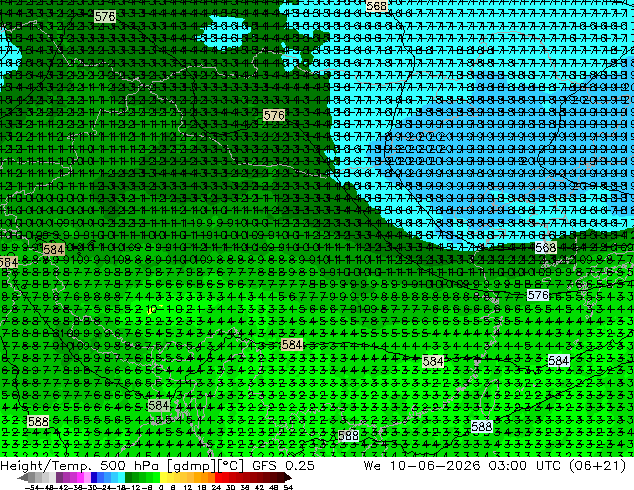Click the yellow swatch above the 0 label
This screenshot has width=634, height=490.
[163, 477]
